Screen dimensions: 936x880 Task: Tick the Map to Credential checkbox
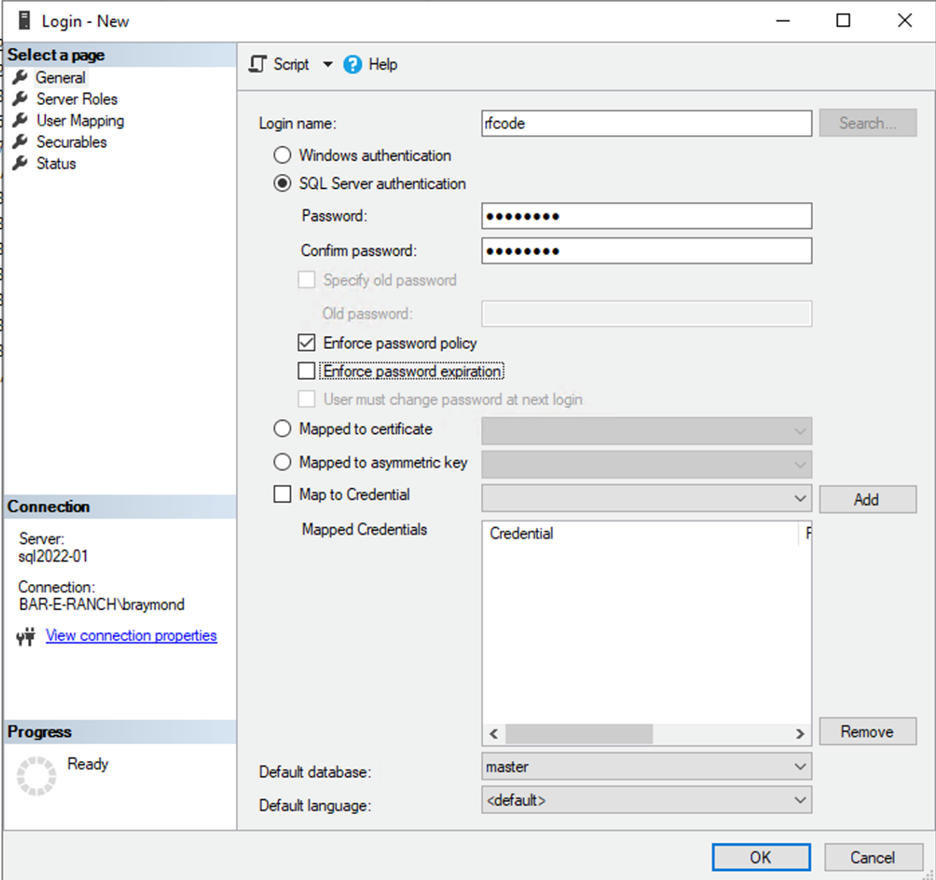click(283, 494)
